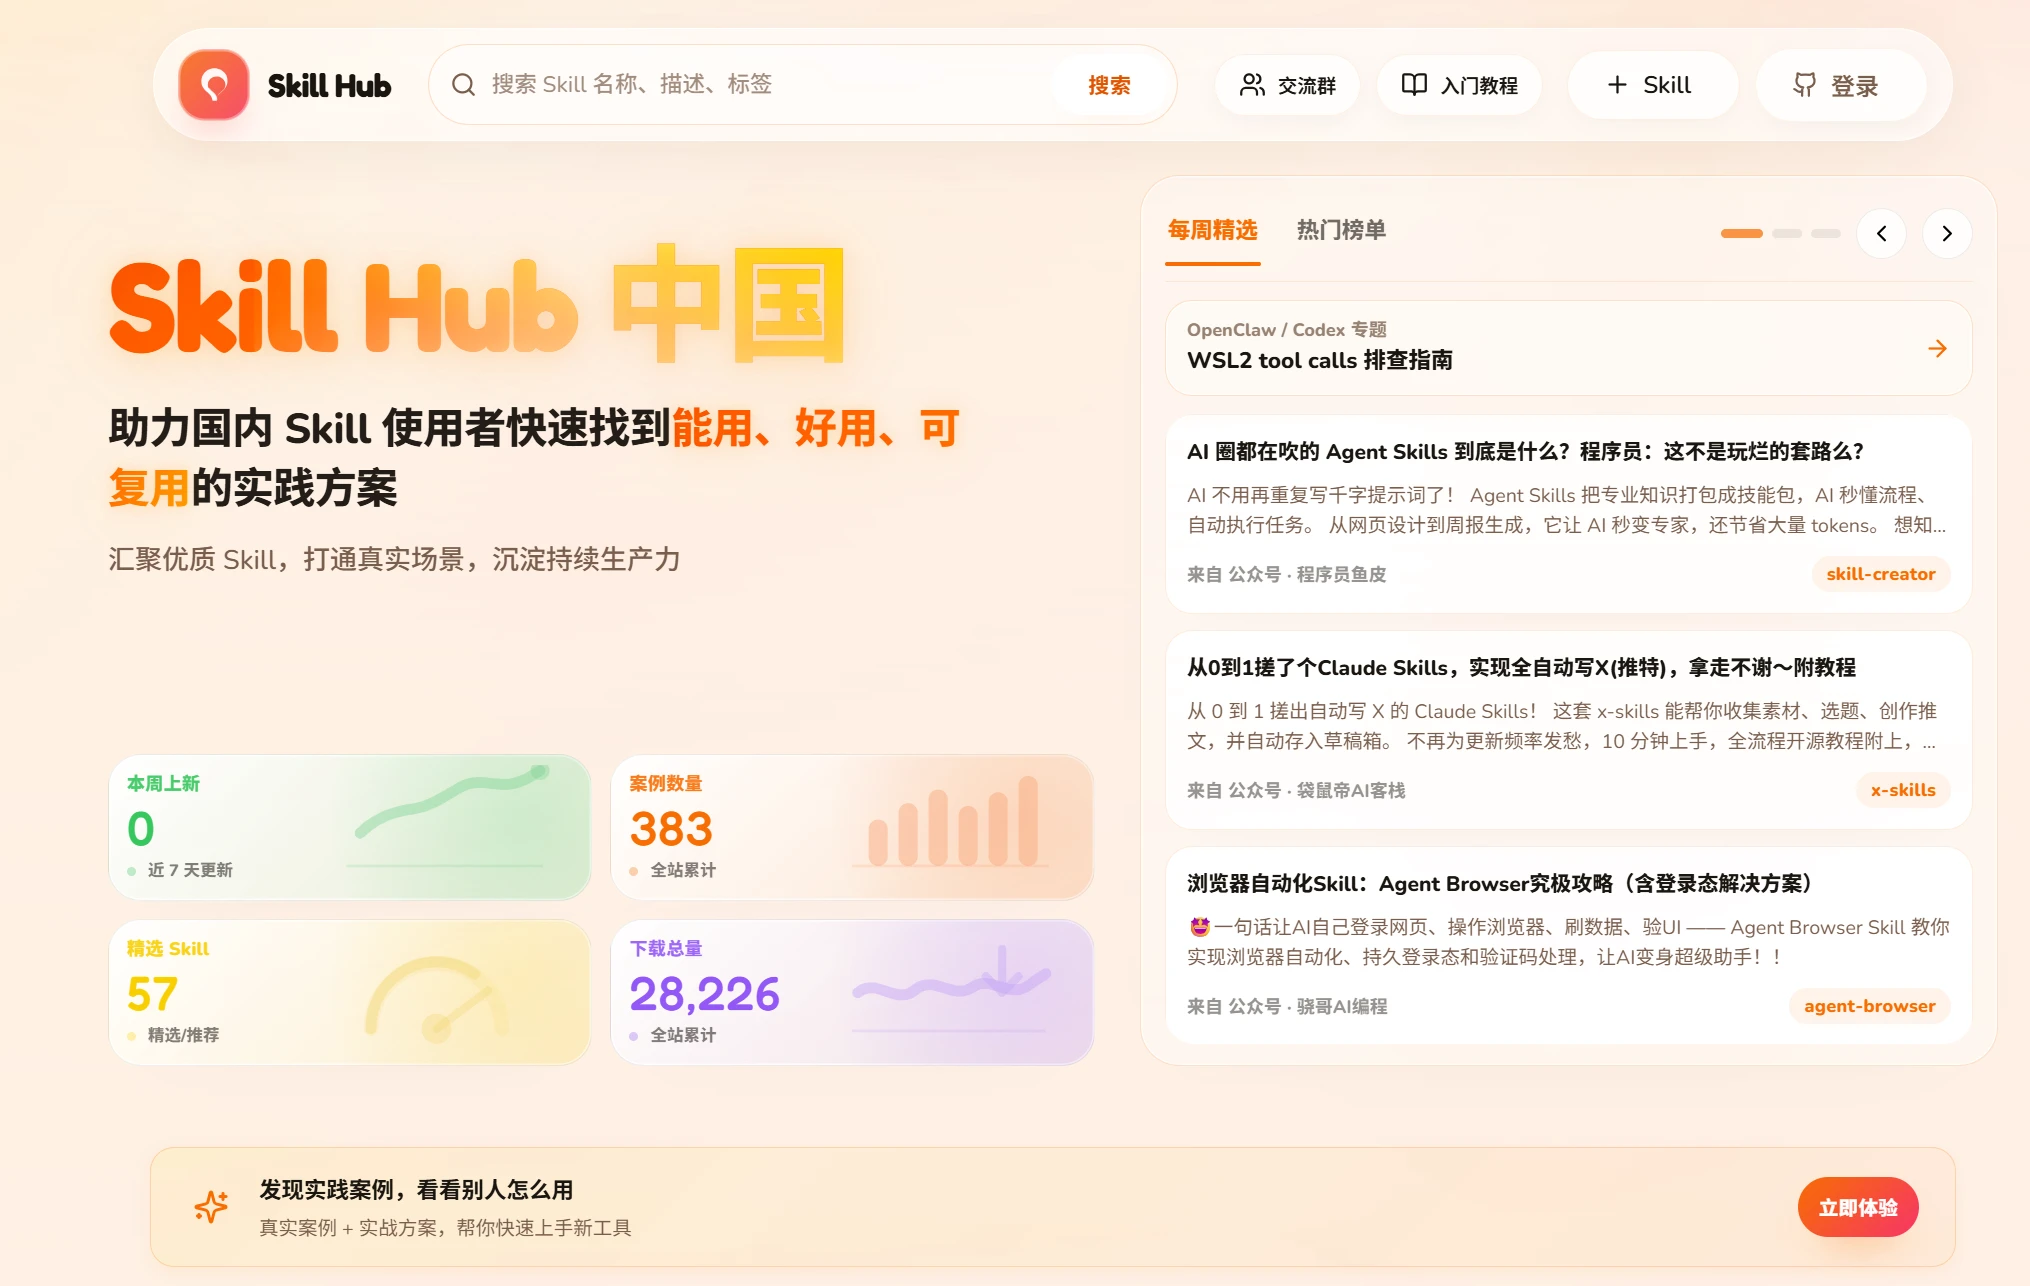Click the 近 7 天更新 label
Image resolution: width=2030 pixels, height=1286 pixels.
click(190, 870)
